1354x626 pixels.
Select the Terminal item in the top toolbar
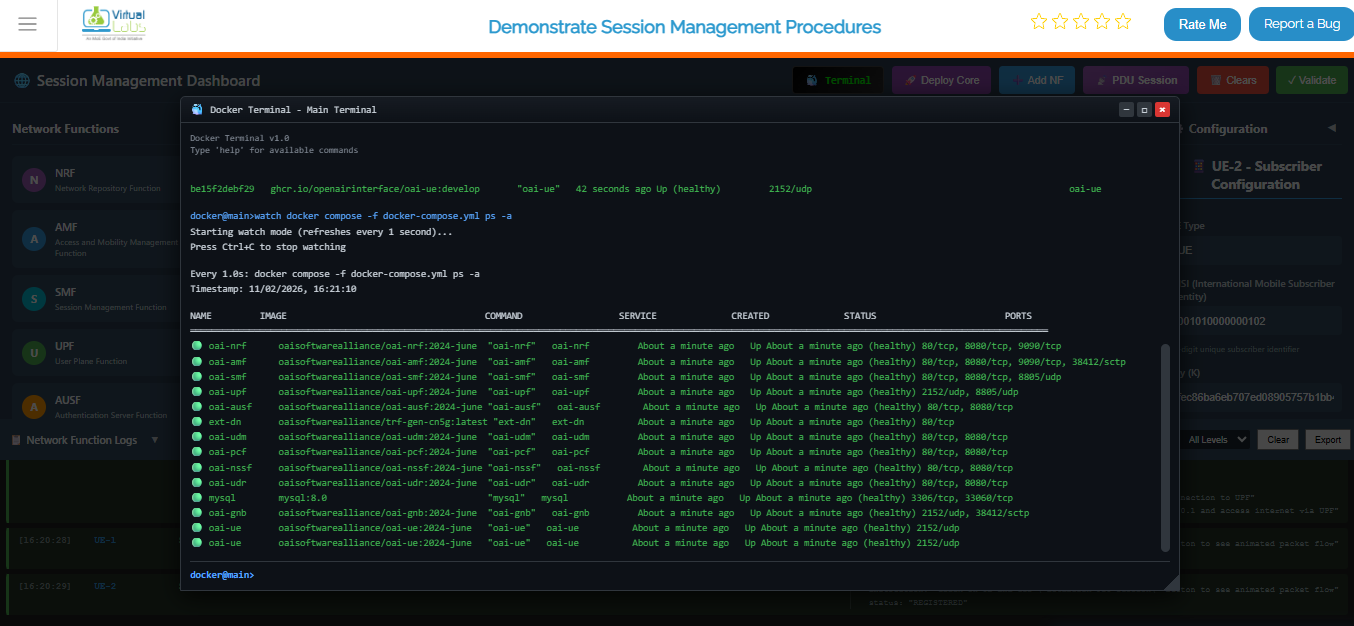point(839,79)
